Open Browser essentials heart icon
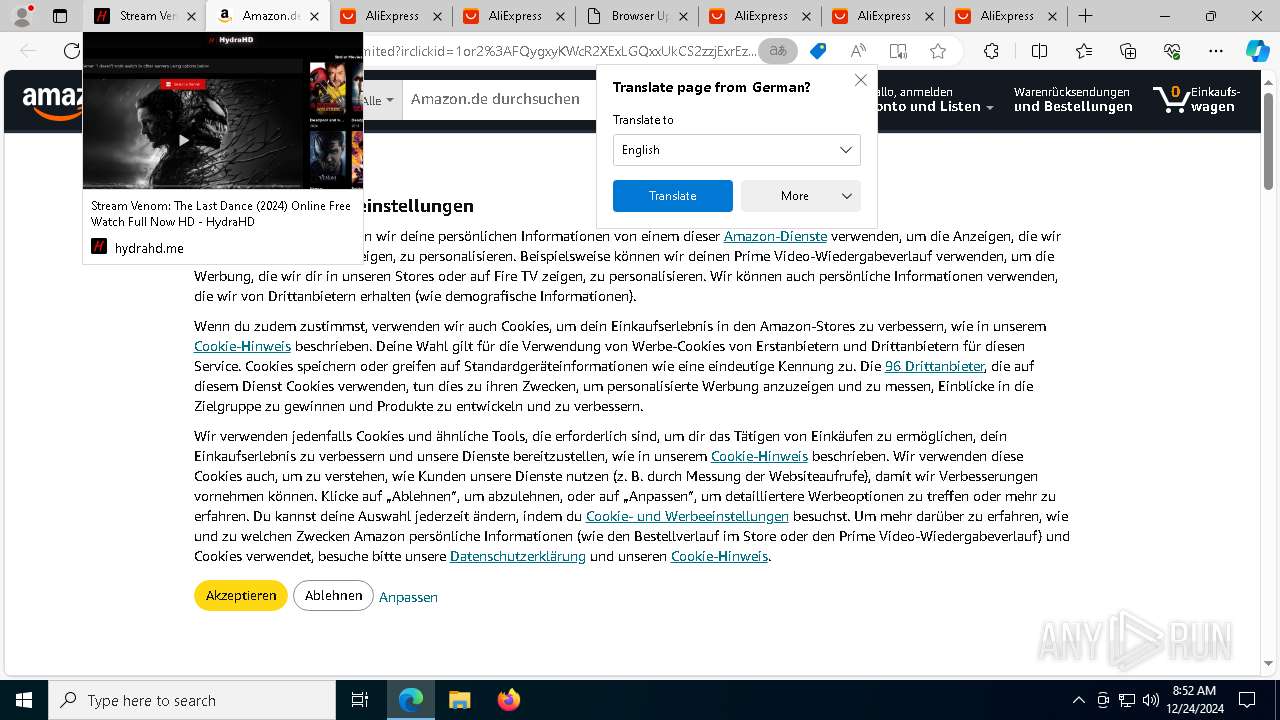 click(1172, 51)
